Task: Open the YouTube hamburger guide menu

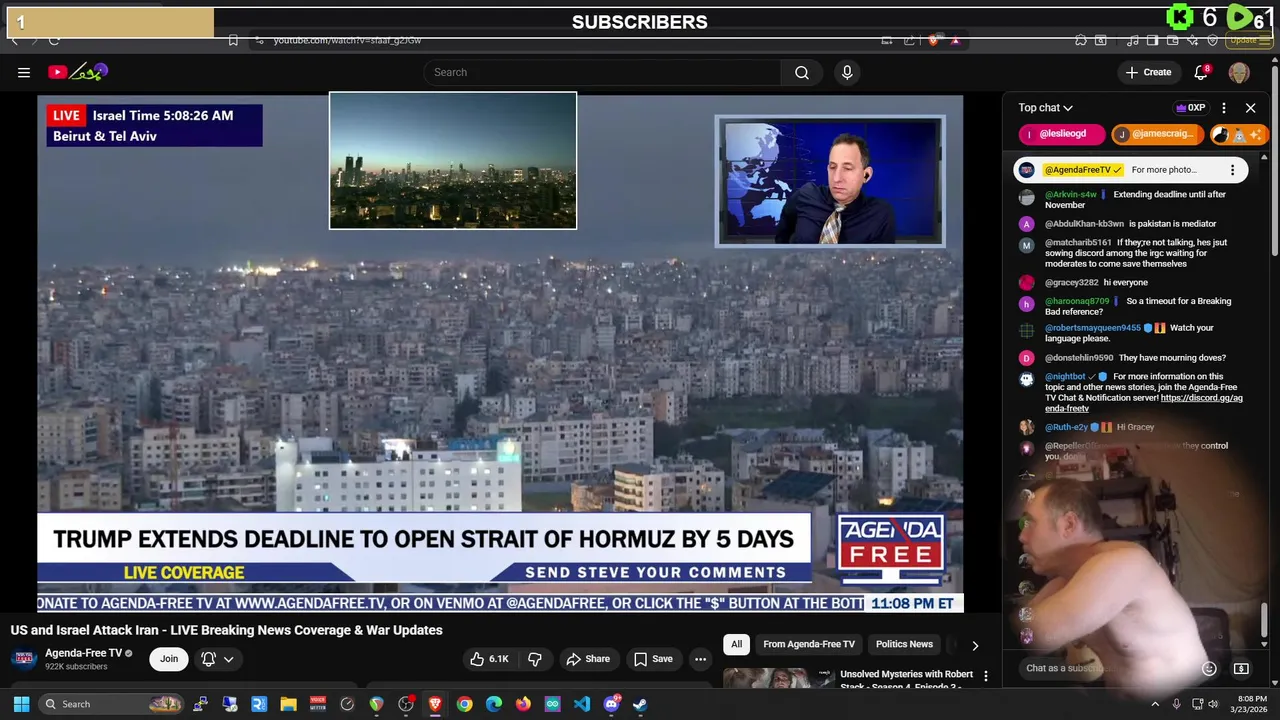Action: 24,72
